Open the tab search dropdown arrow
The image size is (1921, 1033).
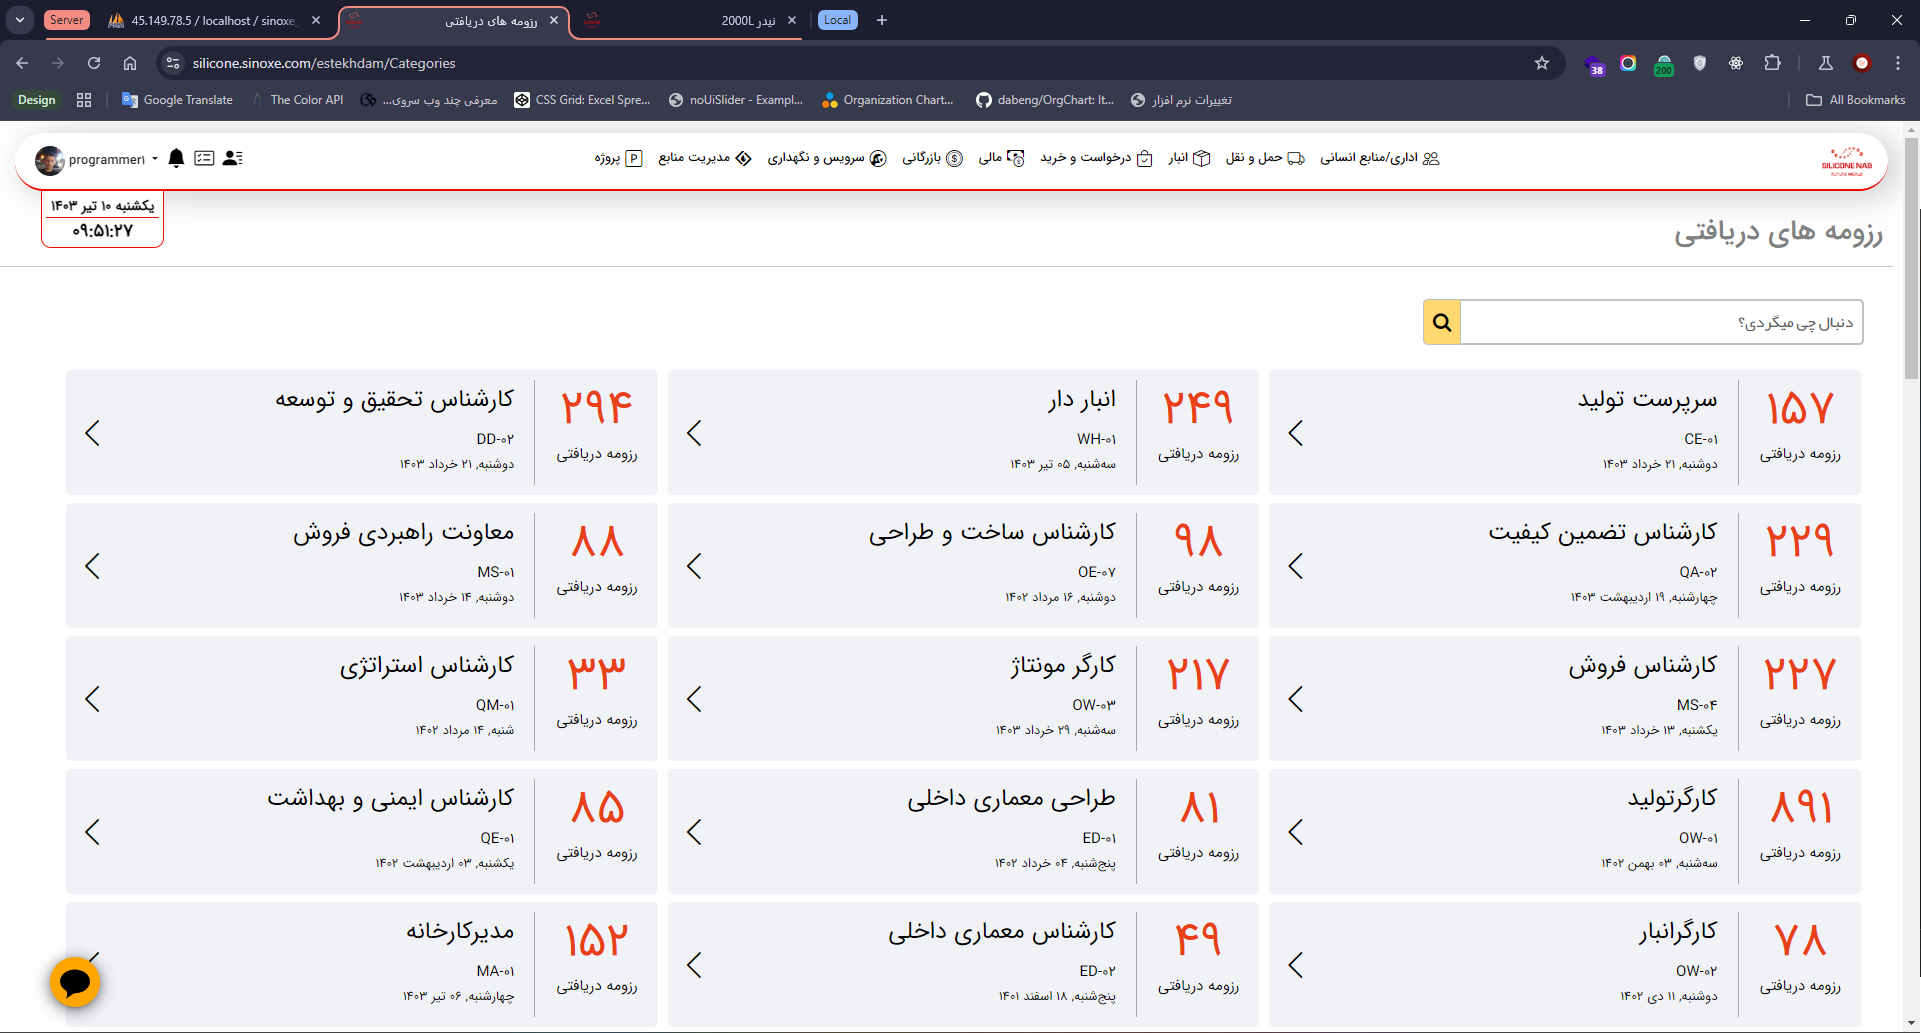click(20, 20)
